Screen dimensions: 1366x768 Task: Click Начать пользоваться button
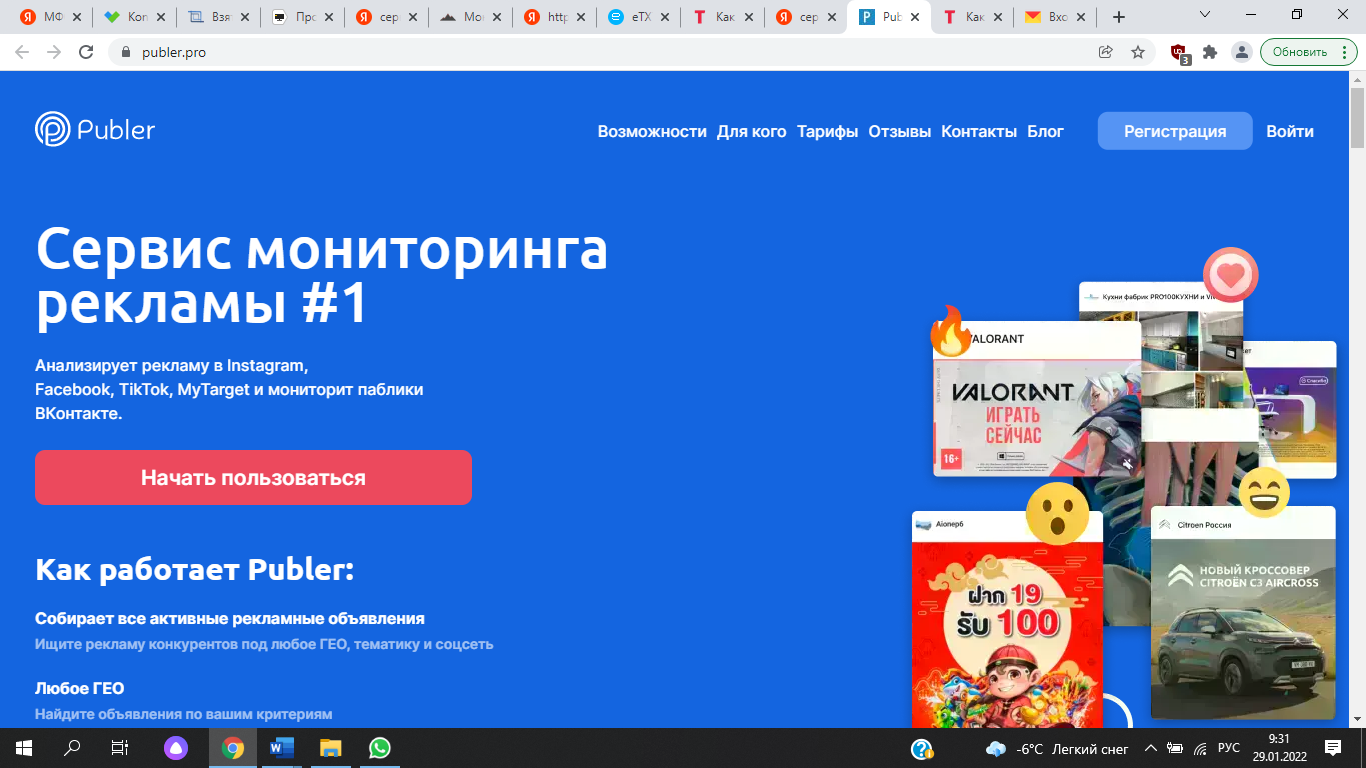[x=253, y=477]
